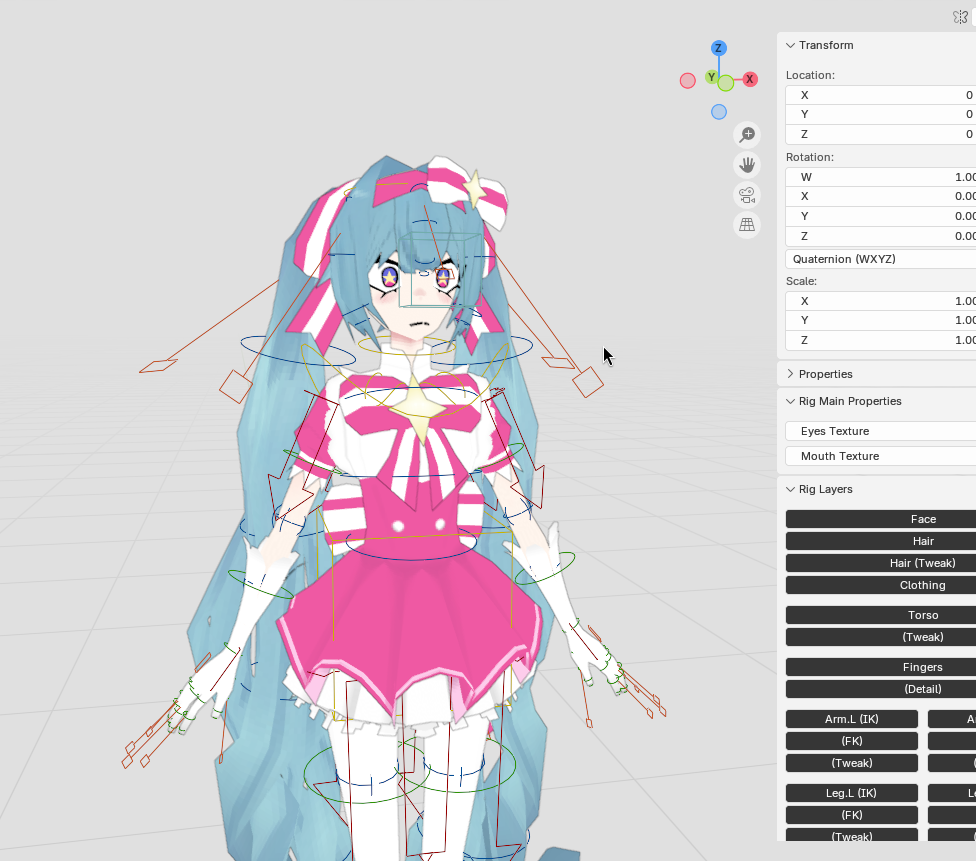Toggle the Leg.L (IK) layer
The height and width of the screenshot is (861, 976).
click(x=852, y=793)
